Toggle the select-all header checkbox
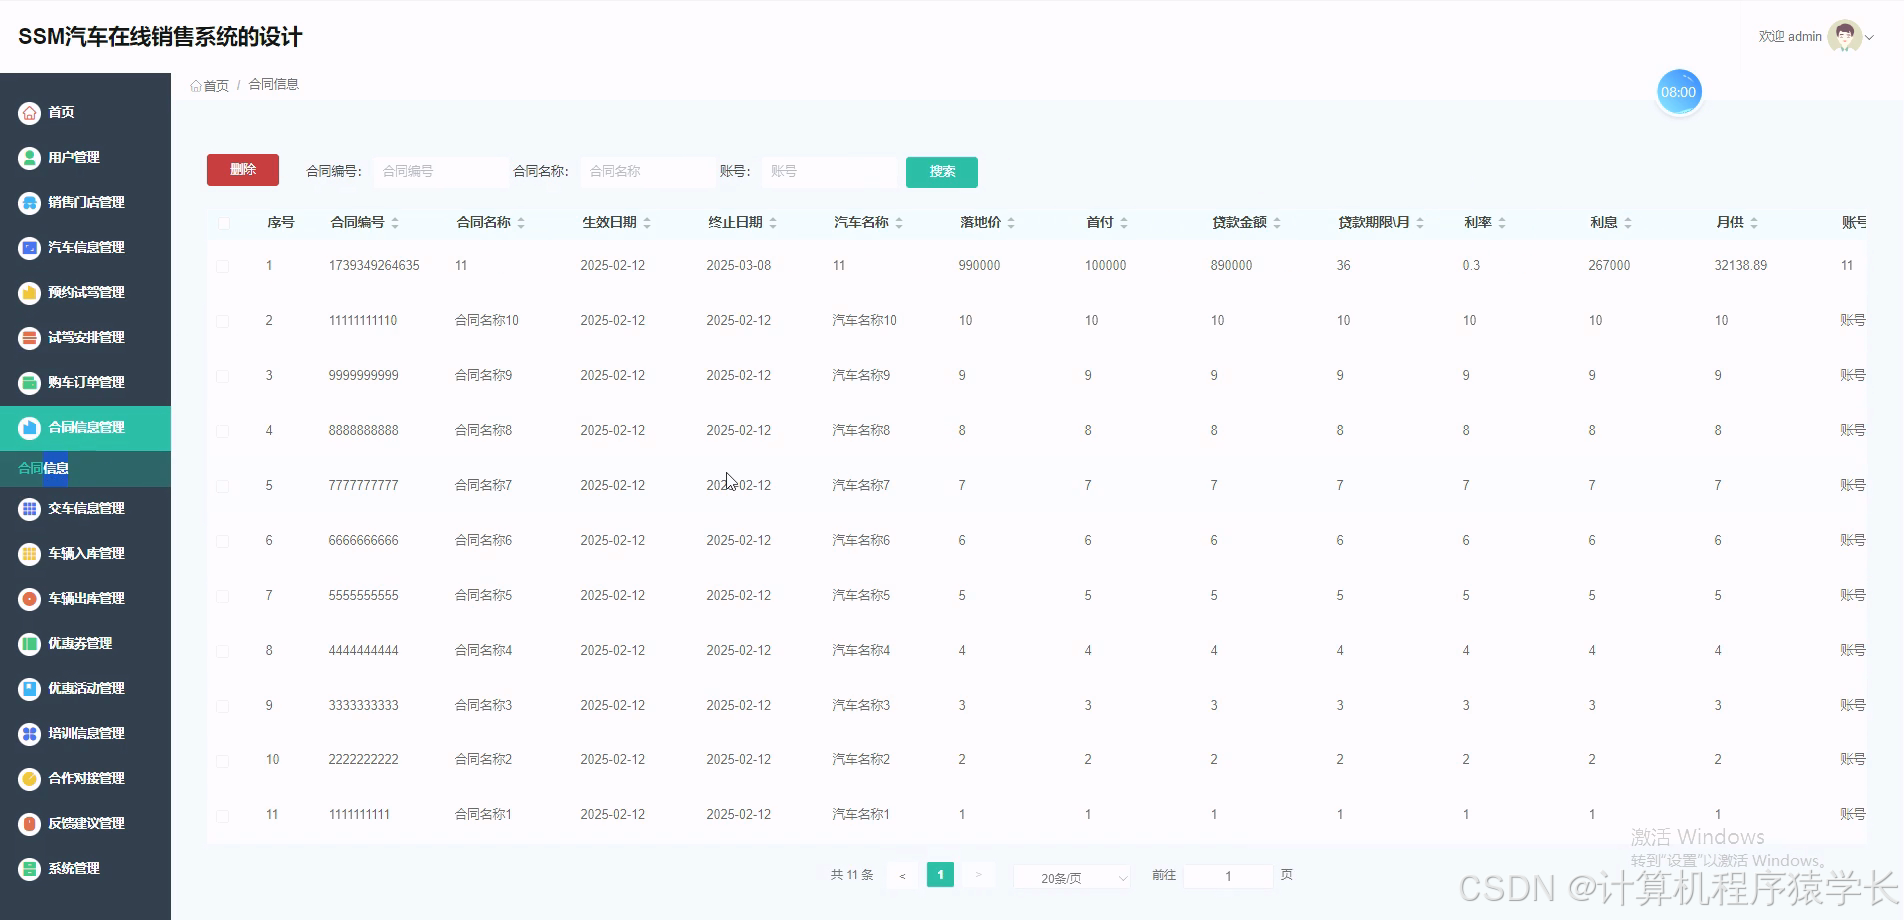Screen dimensions: 1904x920 tap(223, 223)
